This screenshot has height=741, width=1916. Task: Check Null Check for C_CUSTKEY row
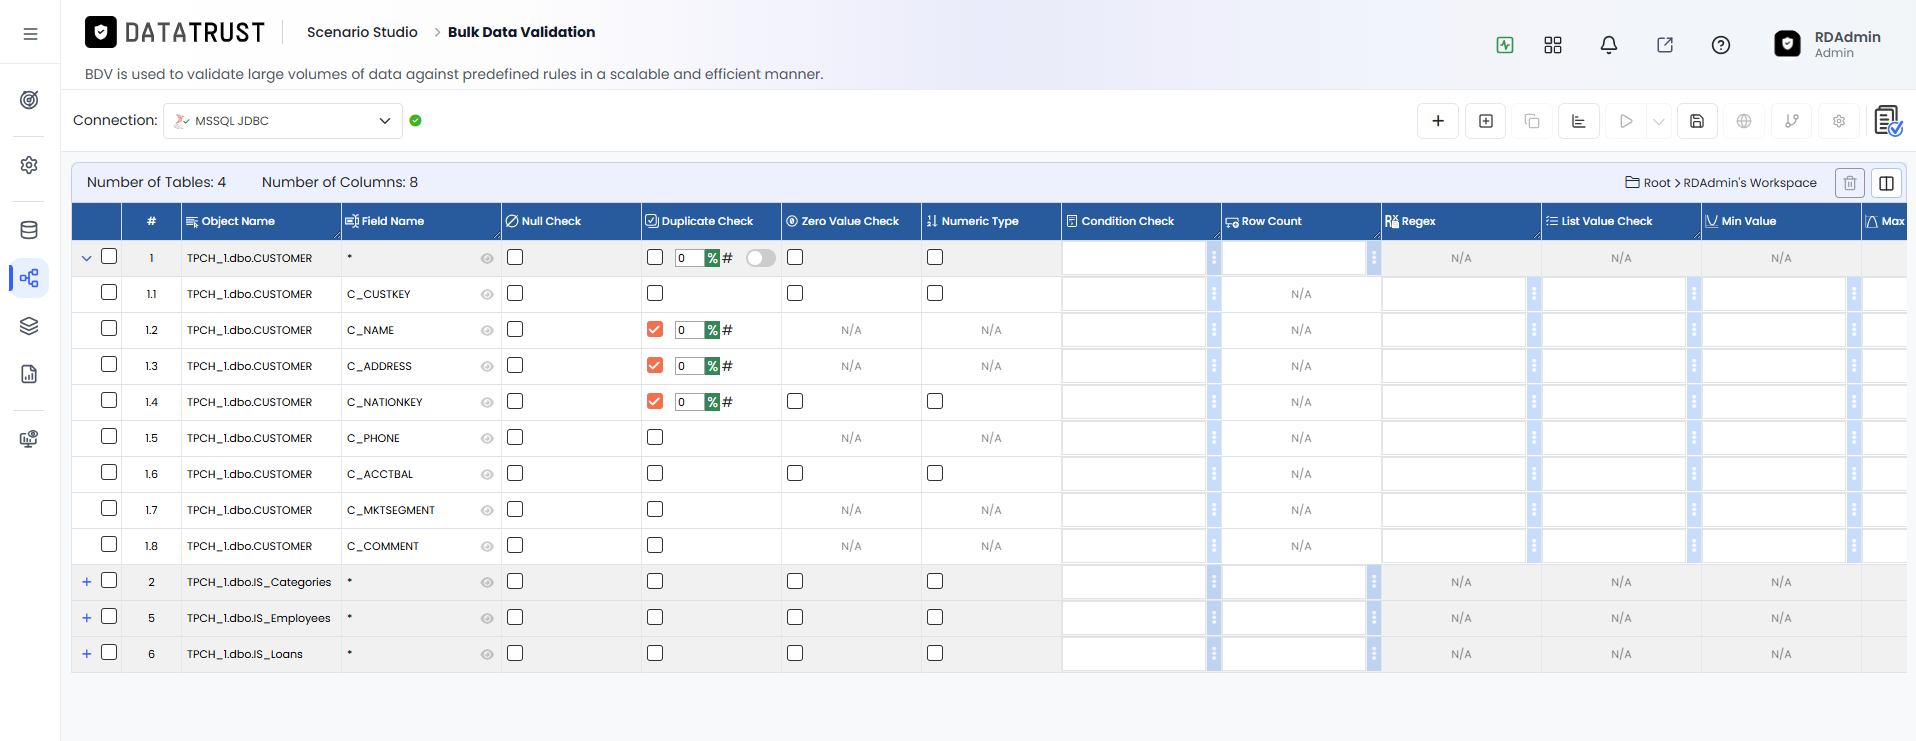[x=515, y=293]
